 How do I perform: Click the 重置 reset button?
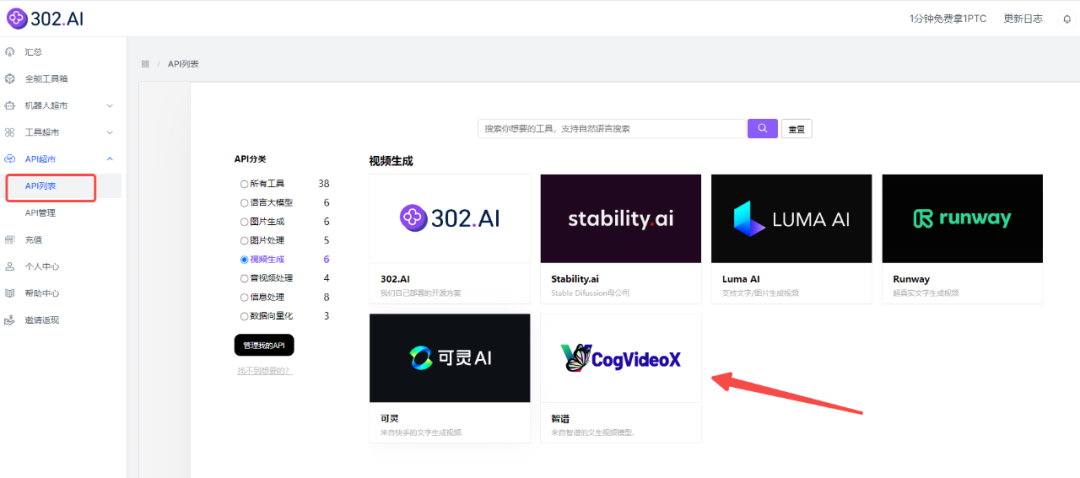pos(797,129)
